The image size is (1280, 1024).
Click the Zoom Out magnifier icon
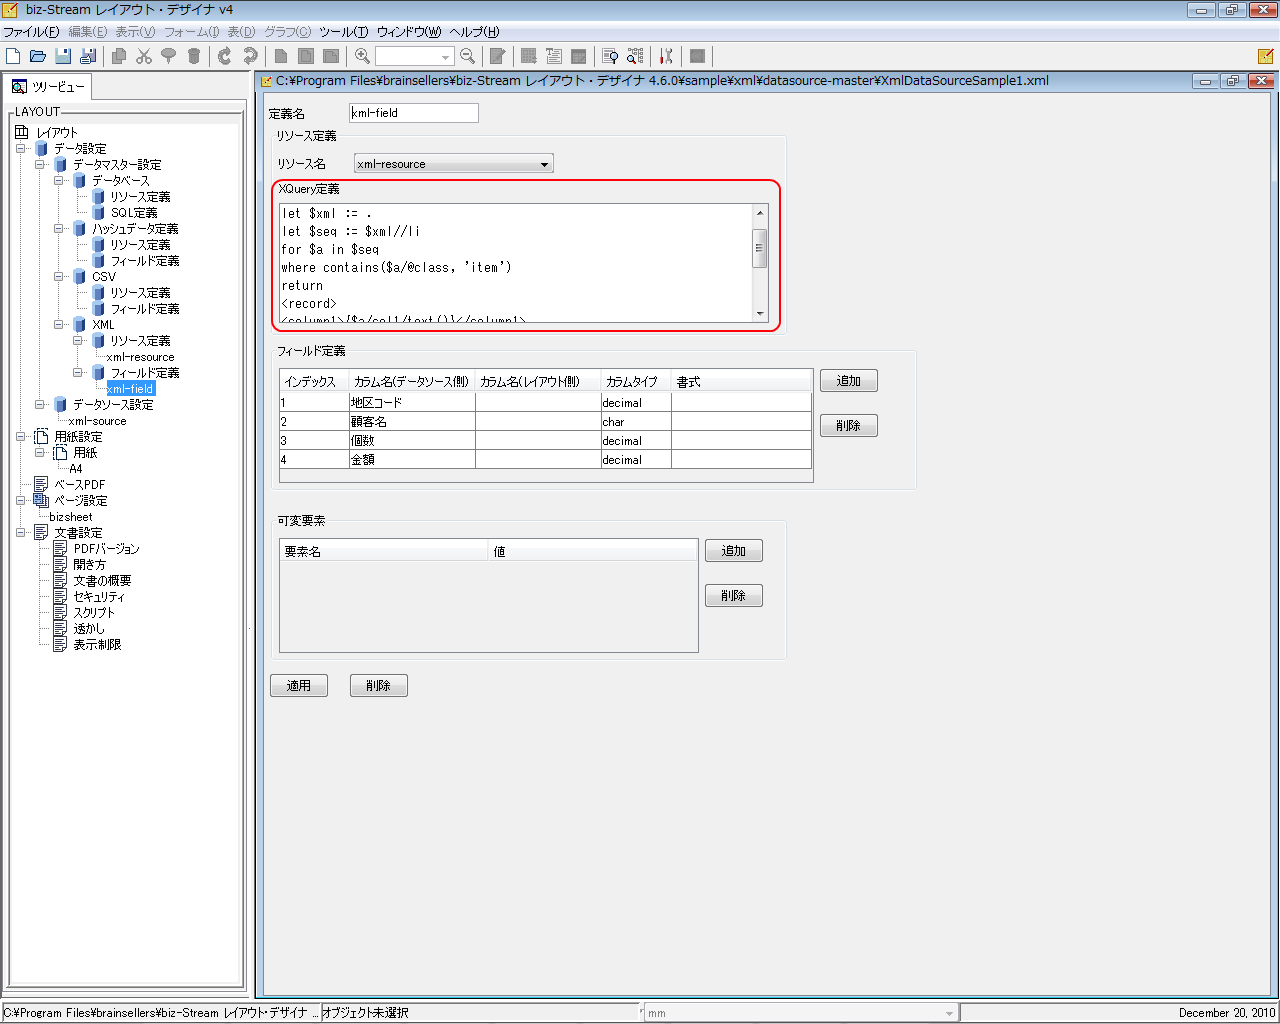pos(467,56)
